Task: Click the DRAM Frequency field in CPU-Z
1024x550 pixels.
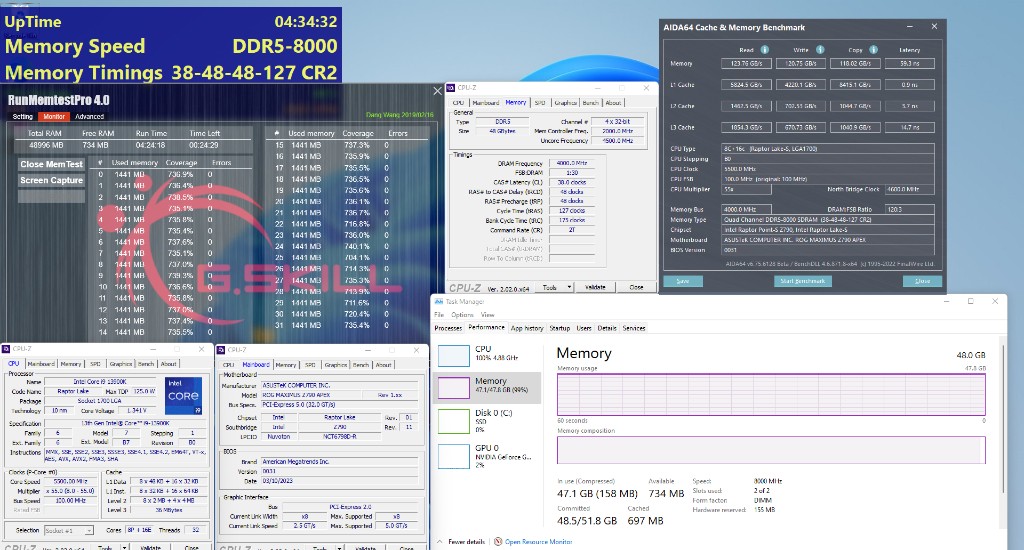Action: coord(571,163)
